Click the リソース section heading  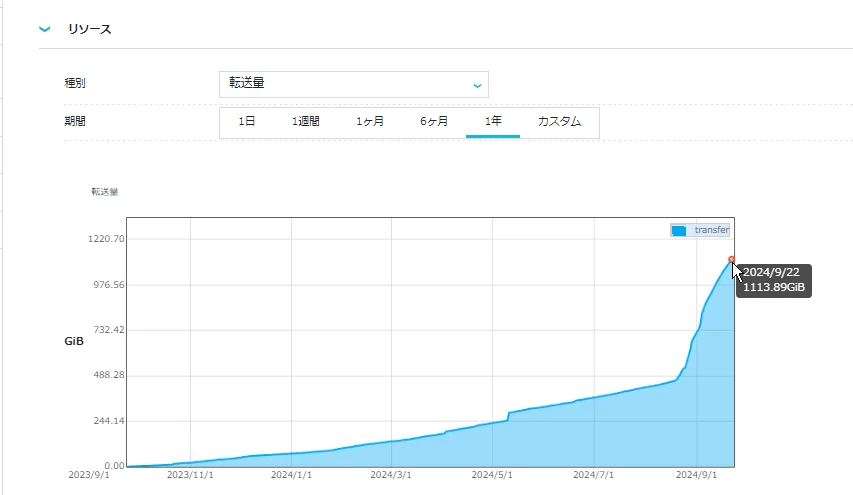(89, 30)
